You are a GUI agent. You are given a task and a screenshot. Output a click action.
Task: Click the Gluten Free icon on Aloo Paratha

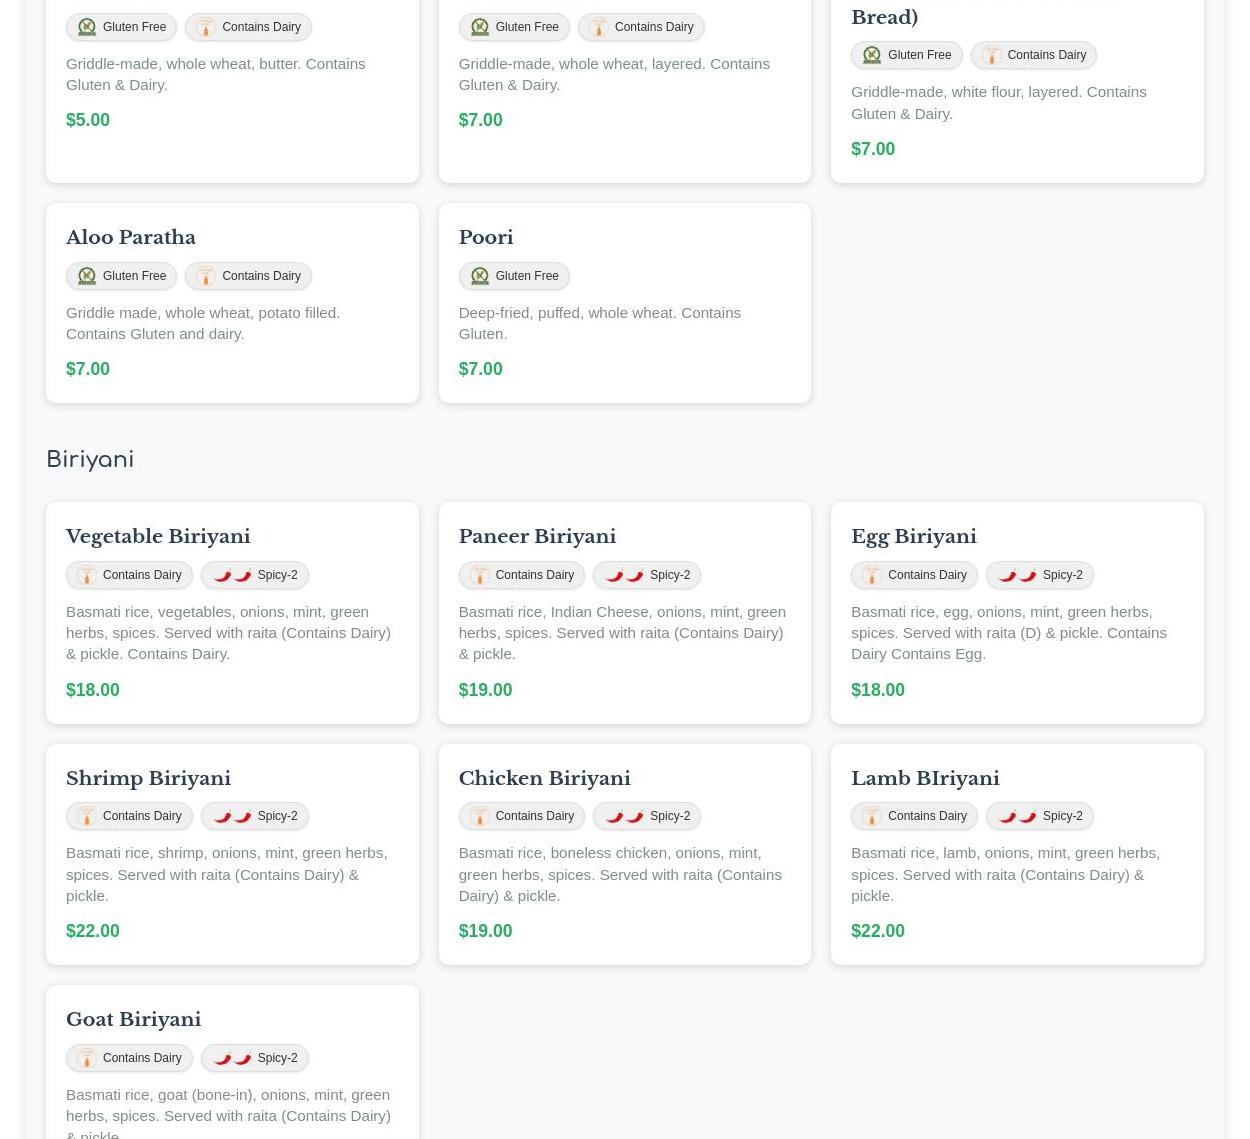[87, 276]
